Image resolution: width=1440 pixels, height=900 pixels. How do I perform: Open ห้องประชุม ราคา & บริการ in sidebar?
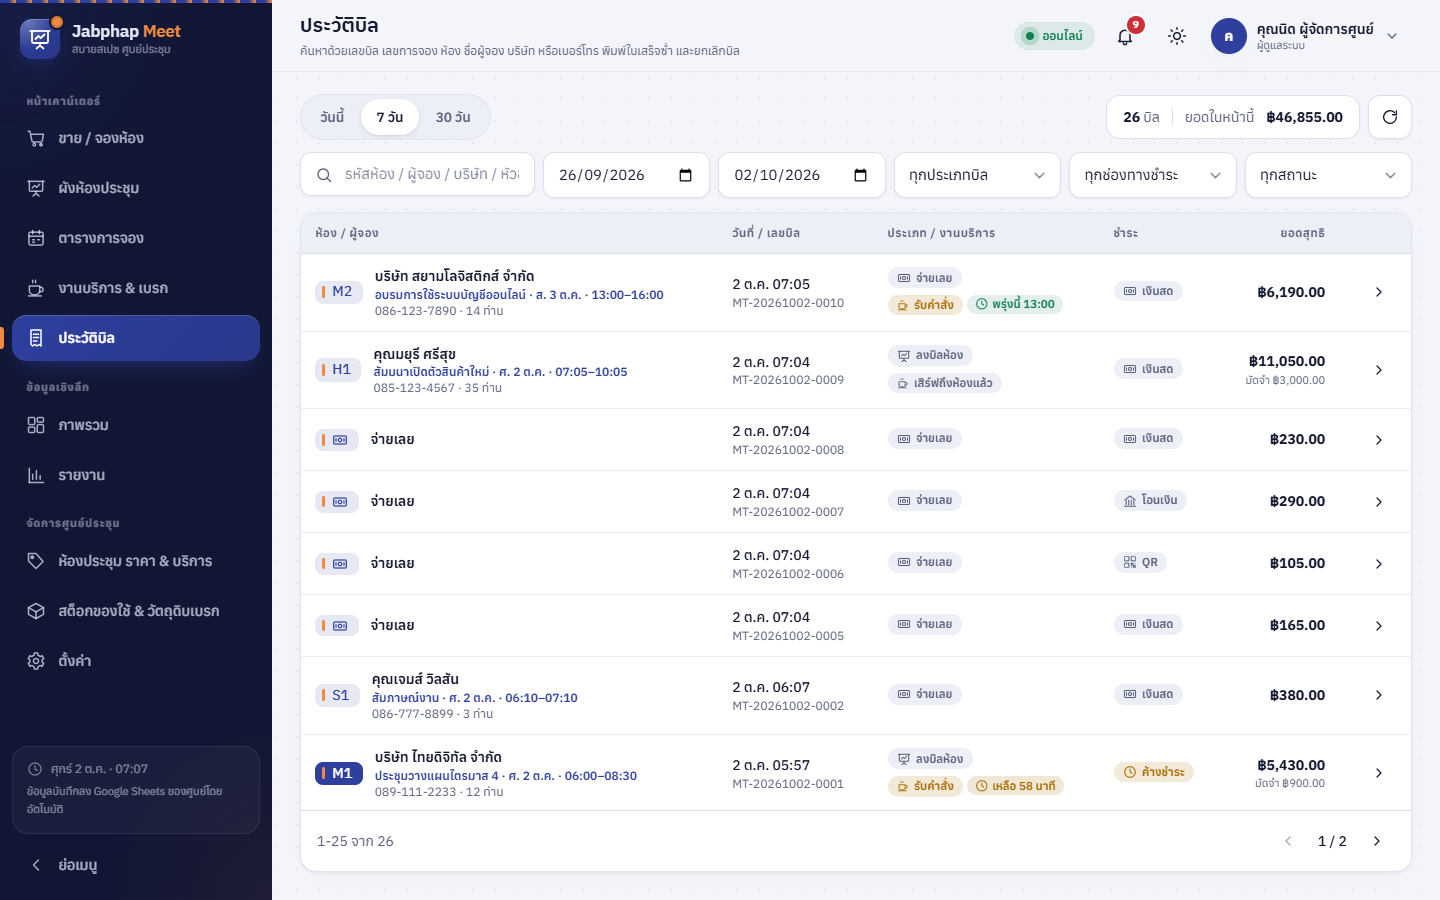pyautogui.click(x=136, y=561)
